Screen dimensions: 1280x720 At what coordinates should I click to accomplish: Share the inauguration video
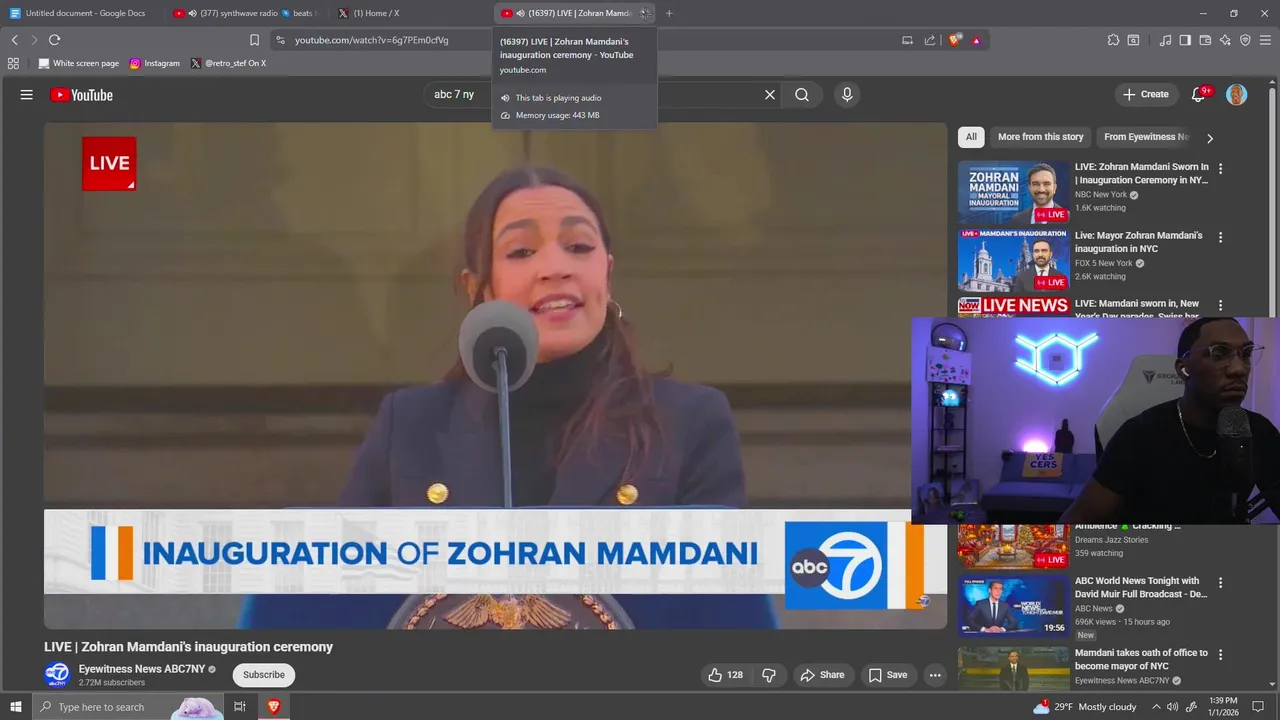824,675
